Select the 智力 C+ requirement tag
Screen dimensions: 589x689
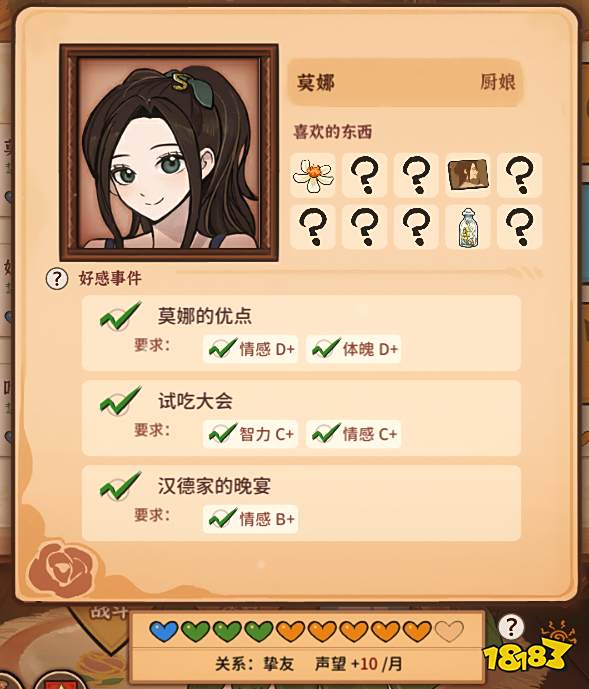tap(251, 434)
